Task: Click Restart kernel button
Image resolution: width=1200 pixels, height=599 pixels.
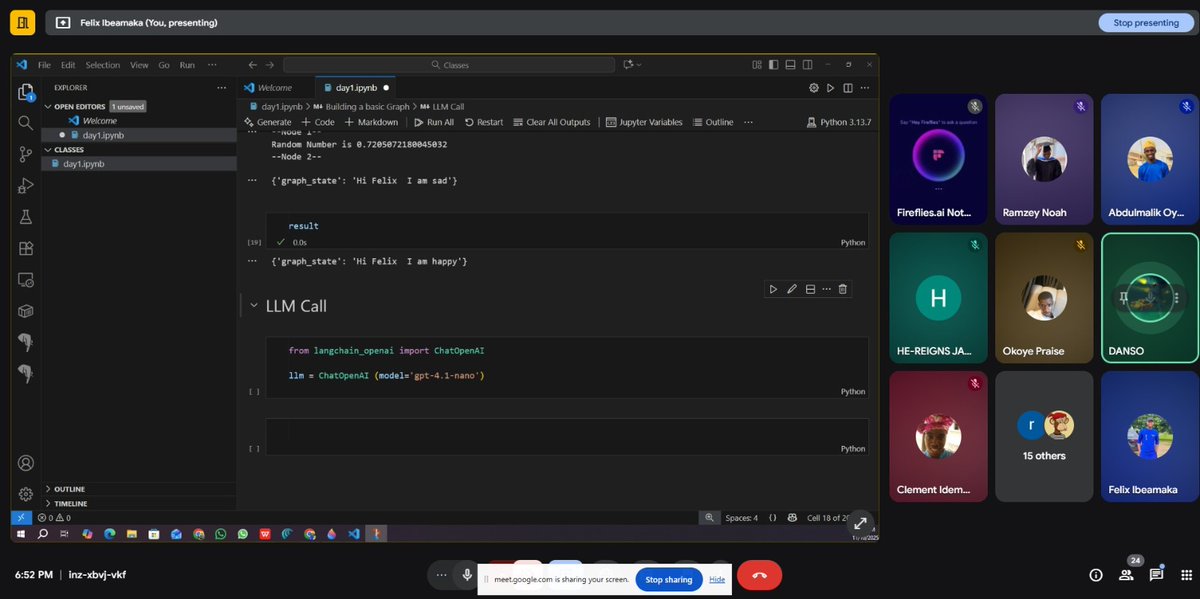Action: (x=484, y=122)
